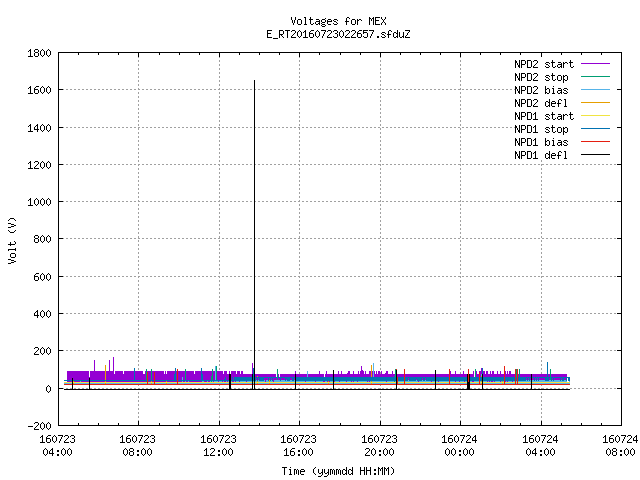Select the 'NPD1 bias' legend label
Screen dimensions: 640x480
point(541,142)
